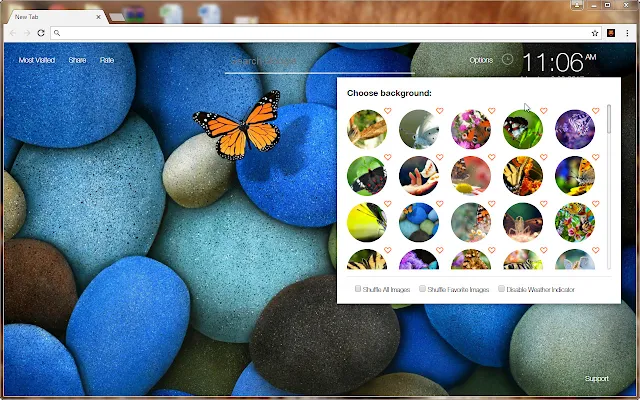Click the user profile button in title bar
This screenshot has width=640, height=400.
coord(577,5)
